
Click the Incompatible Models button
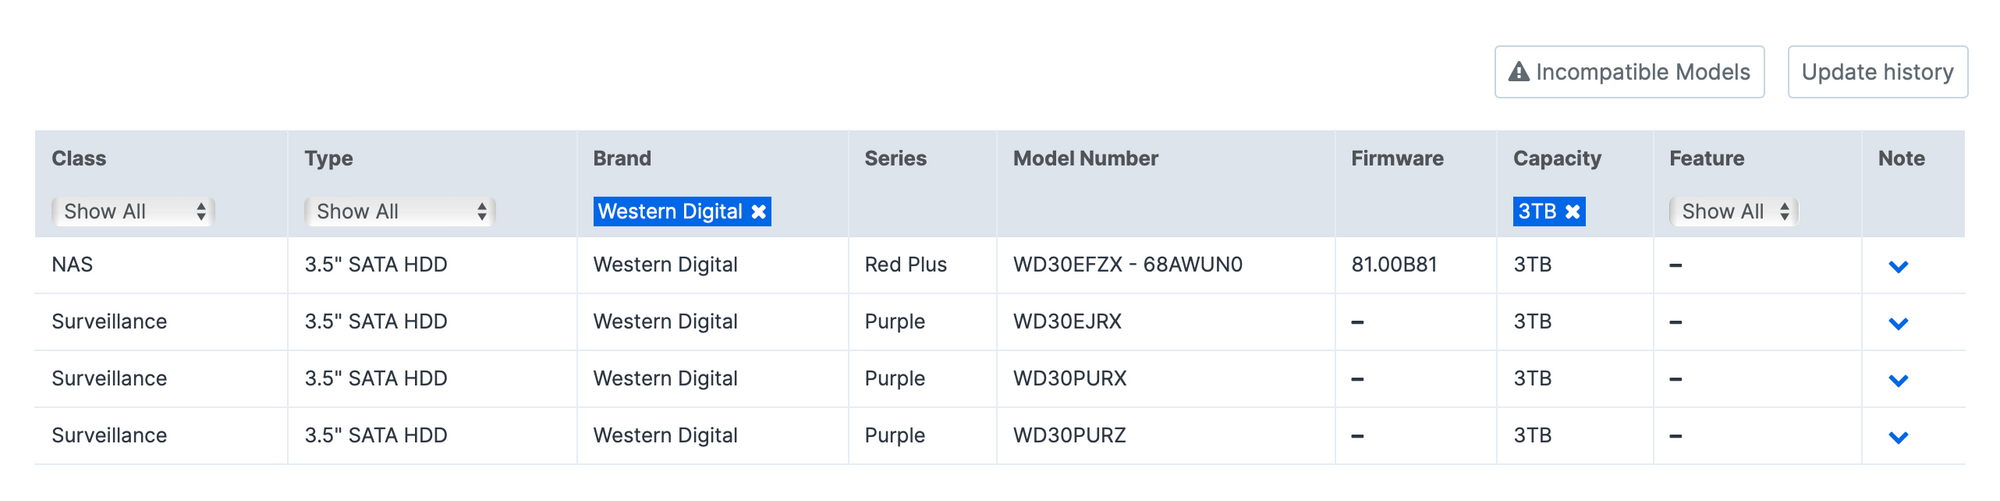tap(1629, 72)
